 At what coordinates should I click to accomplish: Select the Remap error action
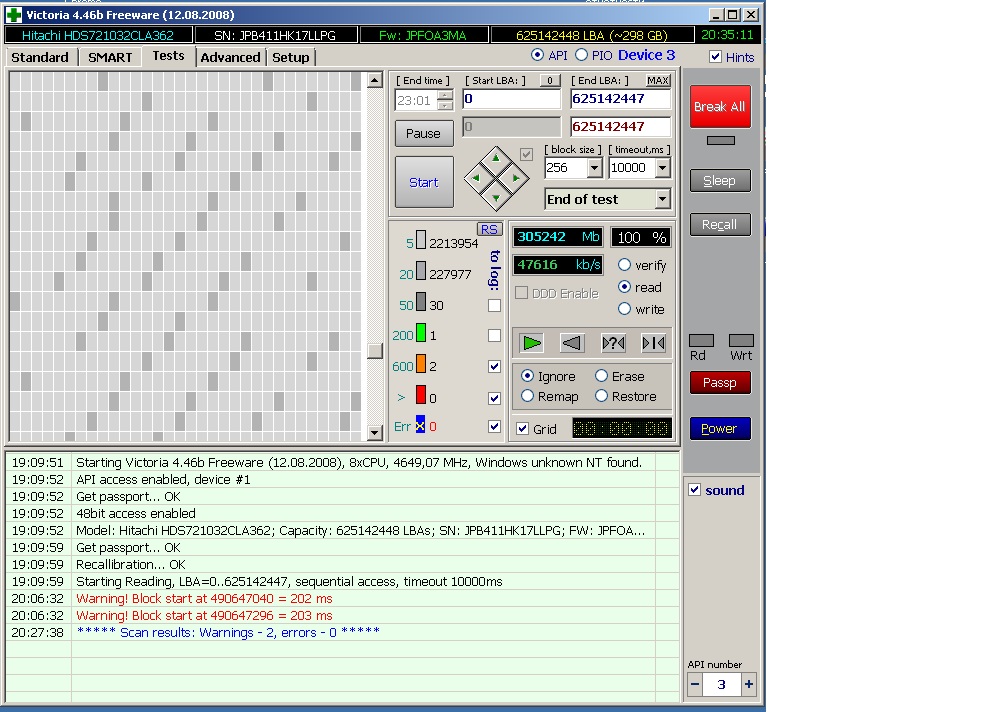[x=527, y=396]
